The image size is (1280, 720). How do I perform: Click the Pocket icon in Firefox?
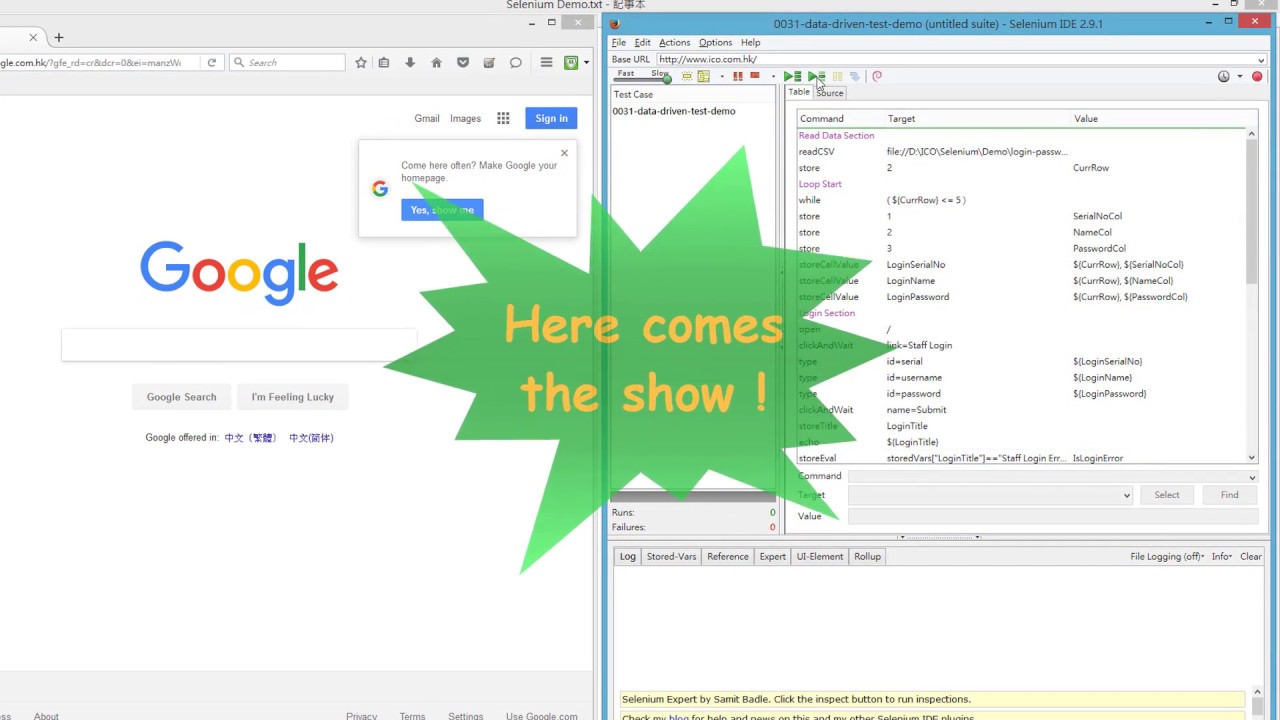462,62
